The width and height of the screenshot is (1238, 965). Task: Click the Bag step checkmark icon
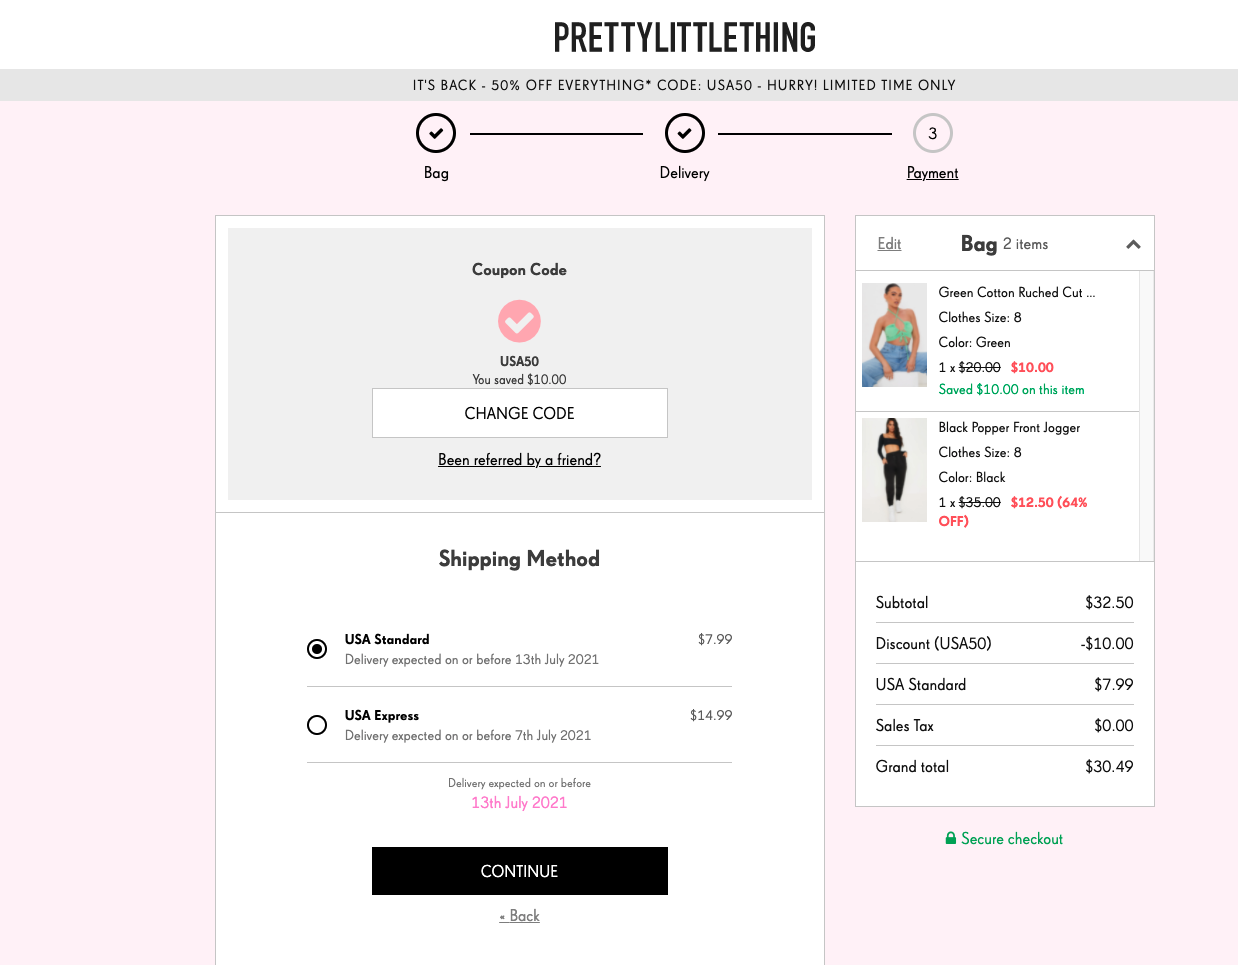coord(436,132)
